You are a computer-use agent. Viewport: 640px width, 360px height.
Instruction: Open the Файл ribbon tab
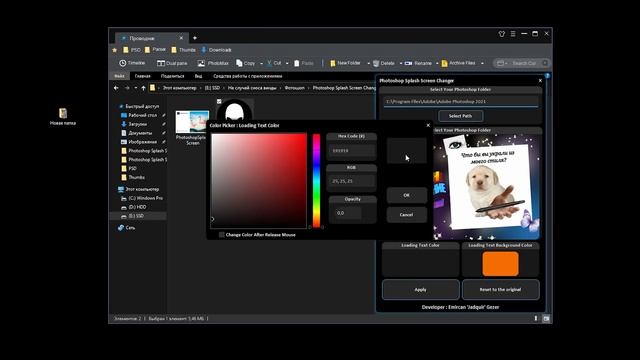point(119,76)
